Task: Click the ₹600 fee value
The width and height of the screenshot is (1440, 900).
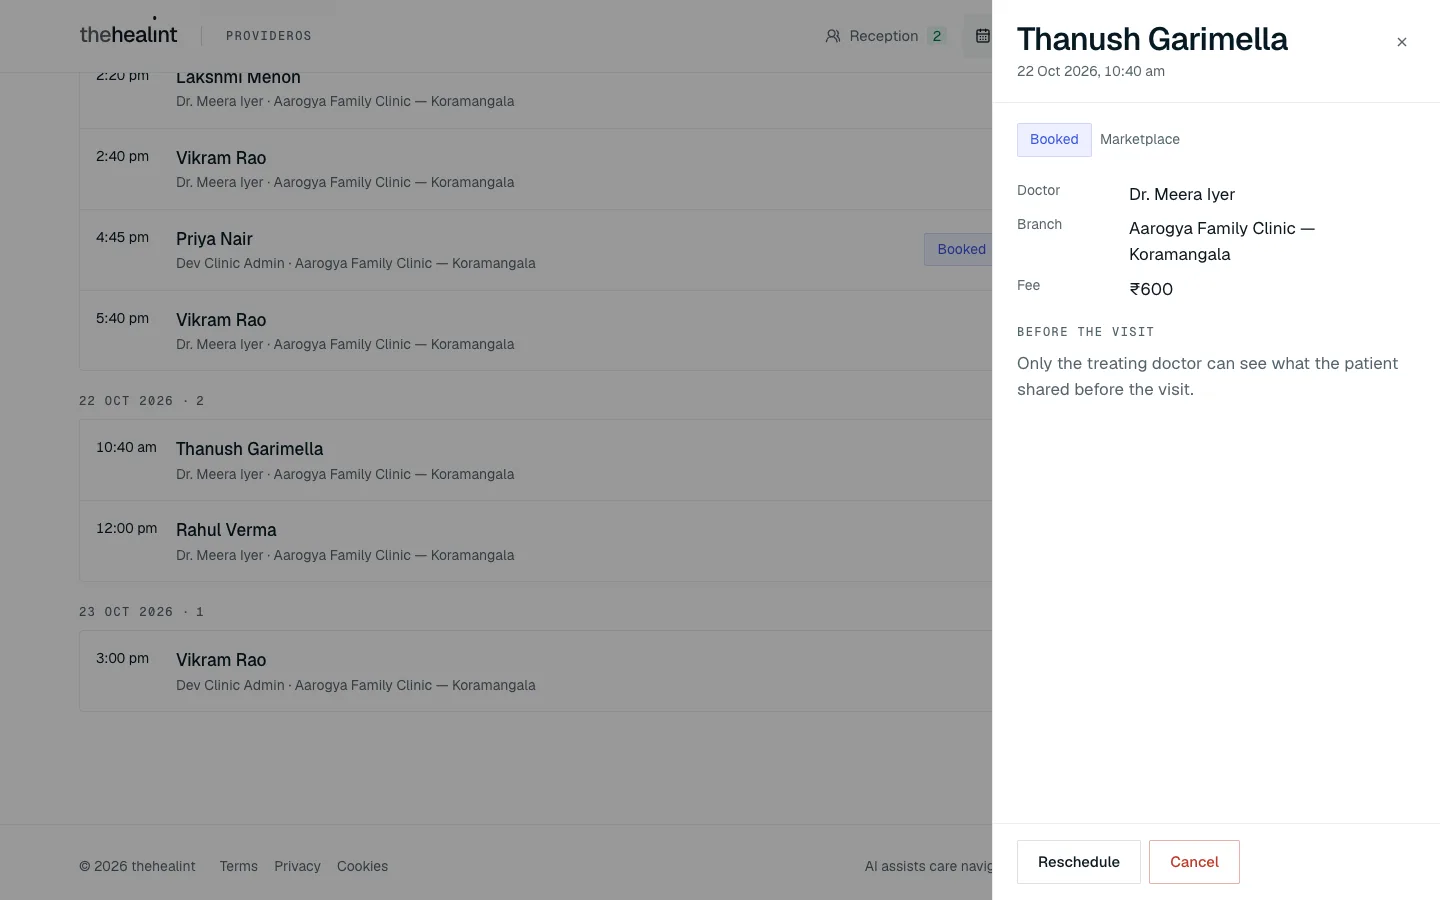Action: [1151, 289]
